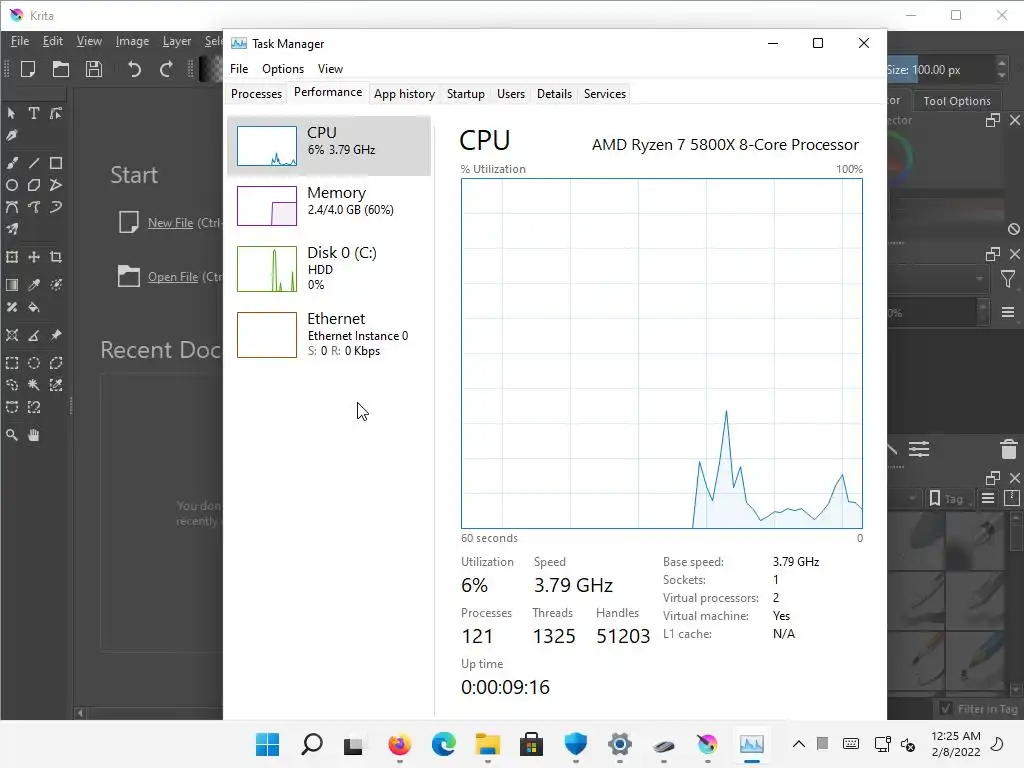Select the Ellipse tool in Krita
This screenshot has height=768, width=1024.
point(12,185)
